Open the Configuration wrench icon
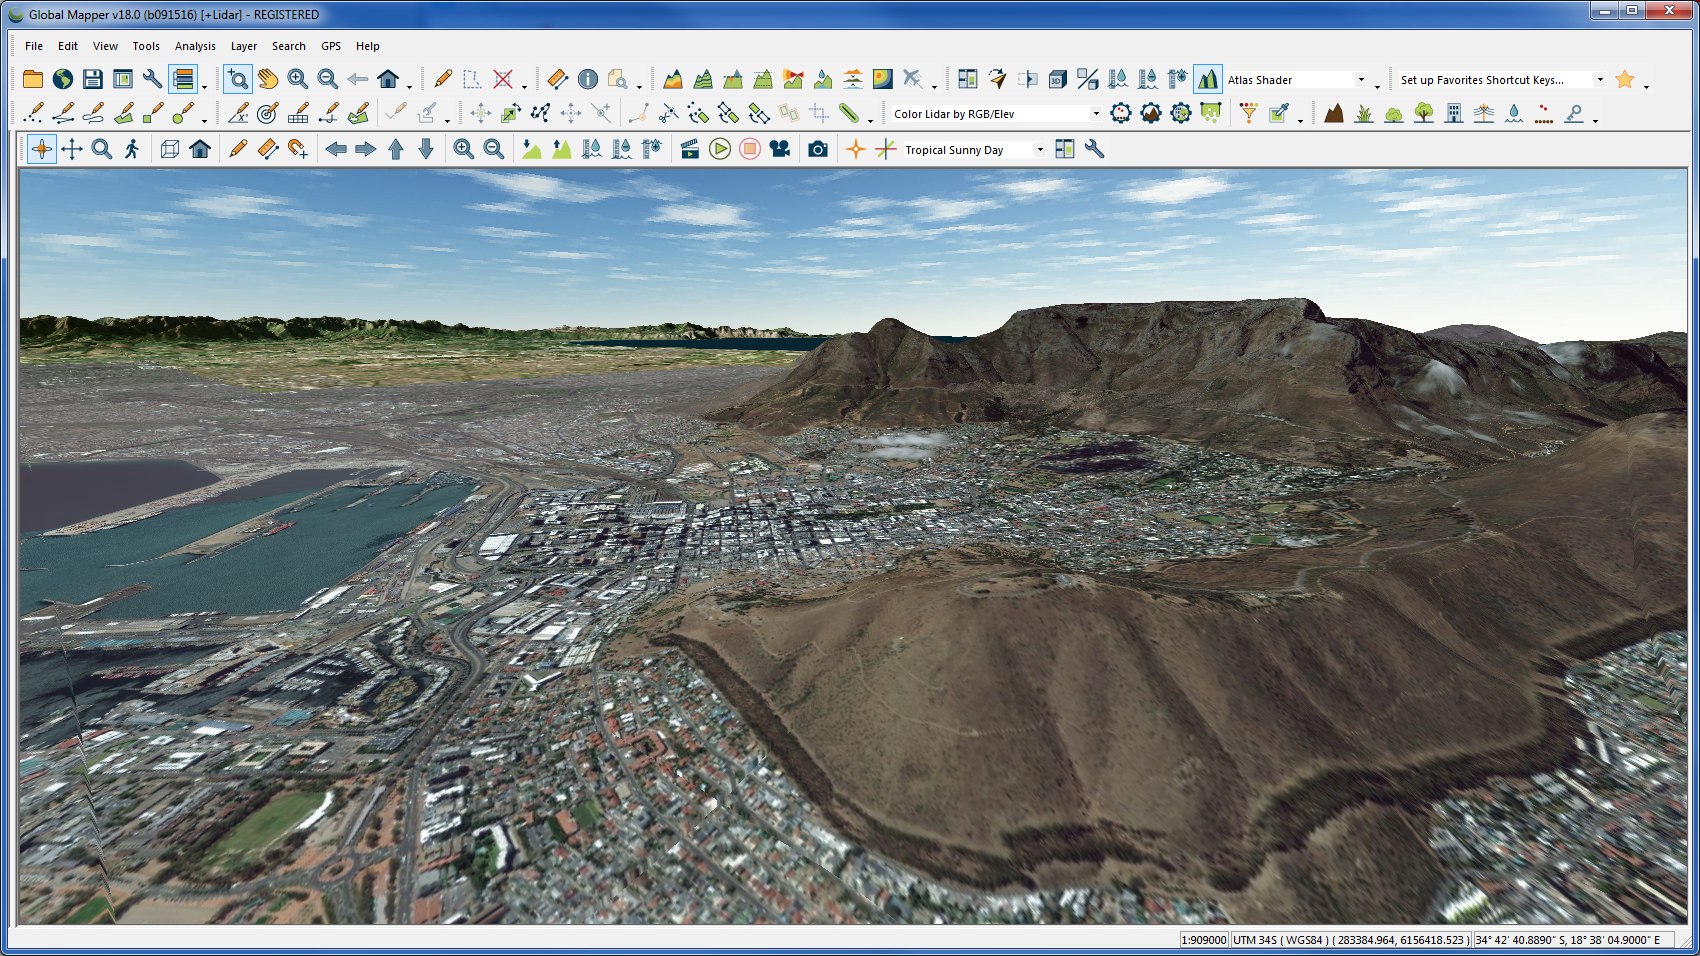1700x956 pixels. [152, 79]
